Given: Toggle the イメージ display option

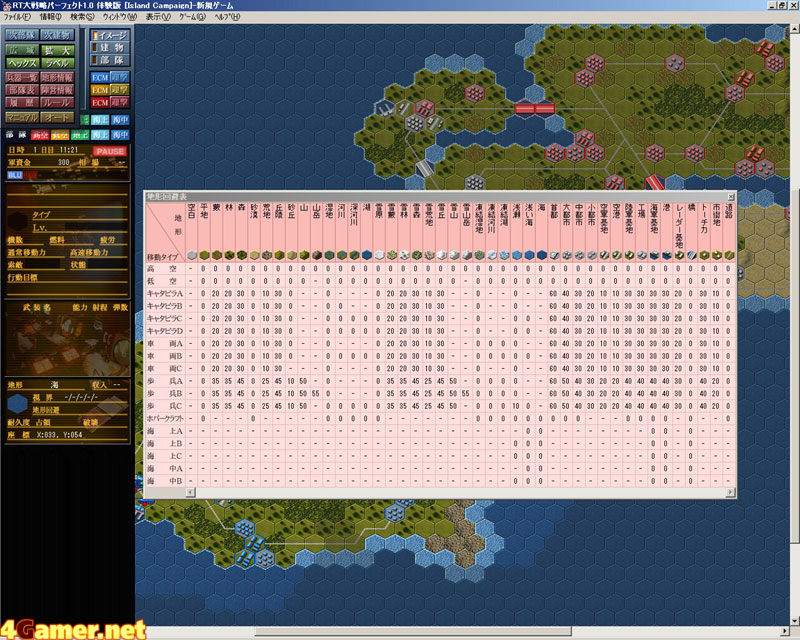Looking at the screenshot, I should 110,35.
